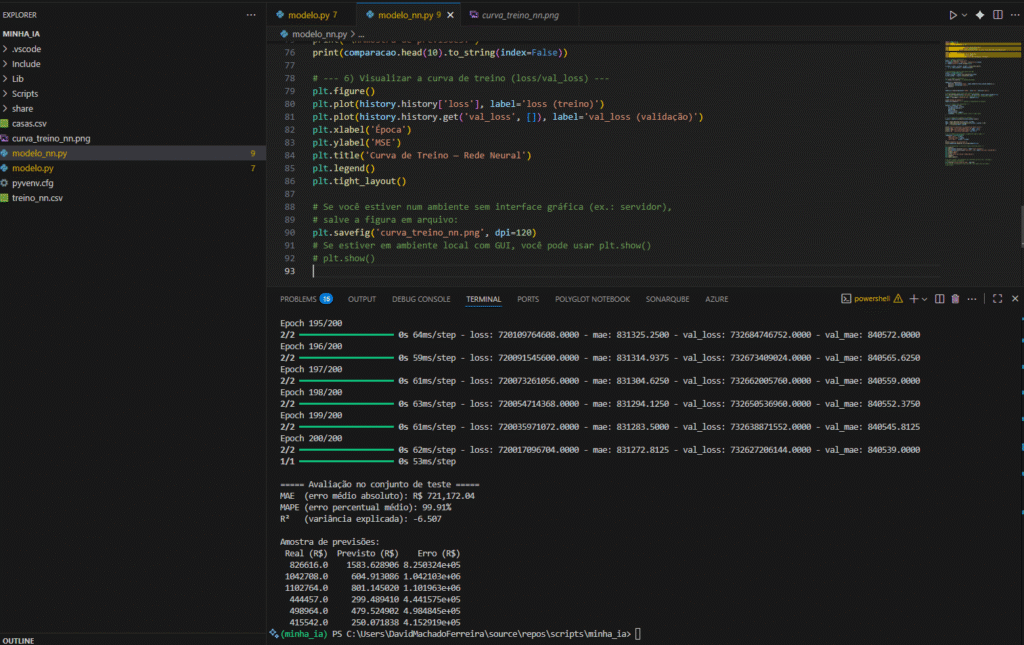Expand the Scripts folder in Explorer

click(x=25, y=93)
